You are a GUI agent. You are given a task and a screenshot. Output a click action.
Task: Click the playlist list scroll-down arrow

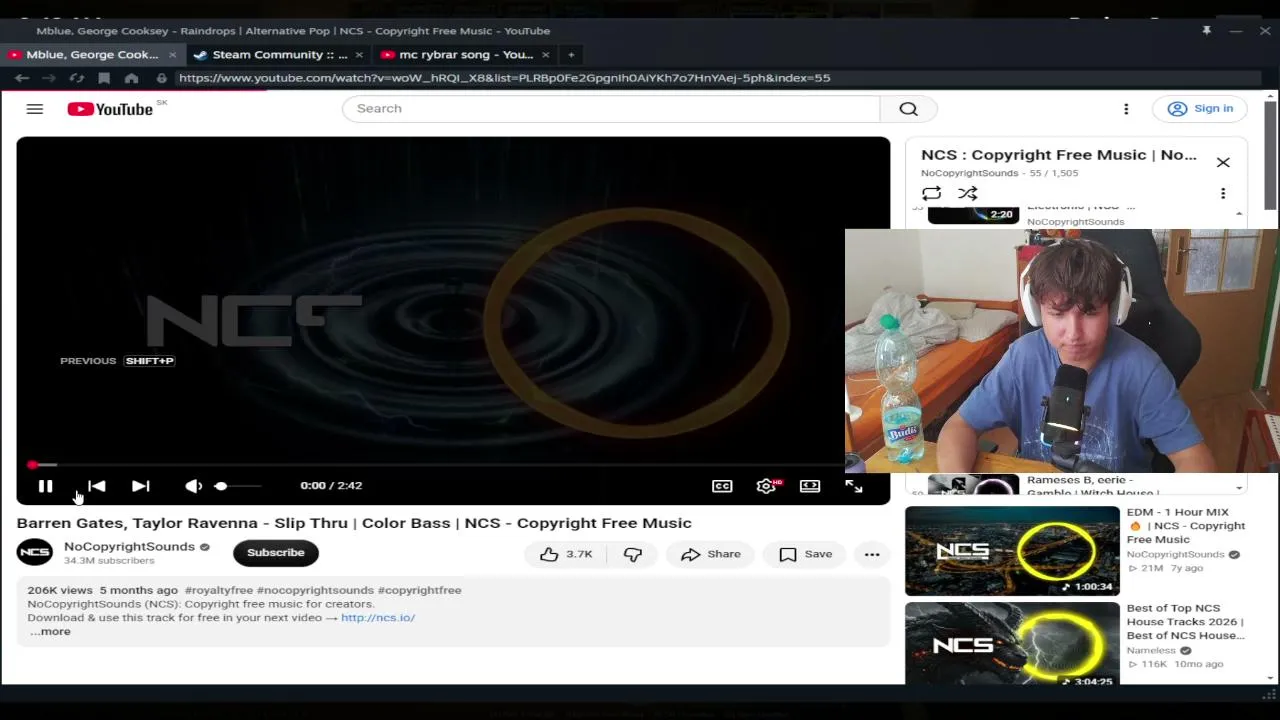pyautogui.click(x=1239, y=488)
